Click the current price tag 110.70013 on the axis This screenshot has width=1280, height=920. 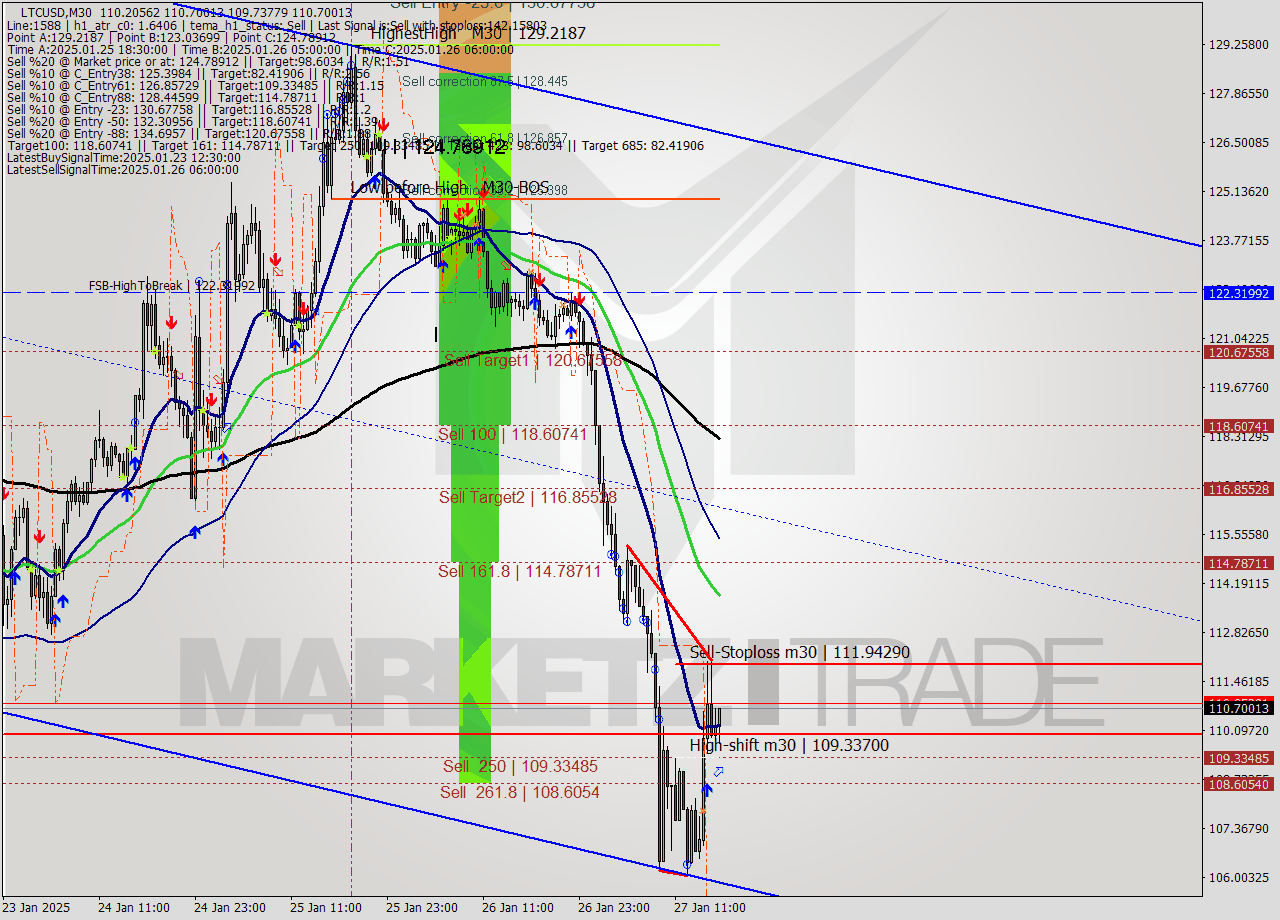click(1239, 708)
